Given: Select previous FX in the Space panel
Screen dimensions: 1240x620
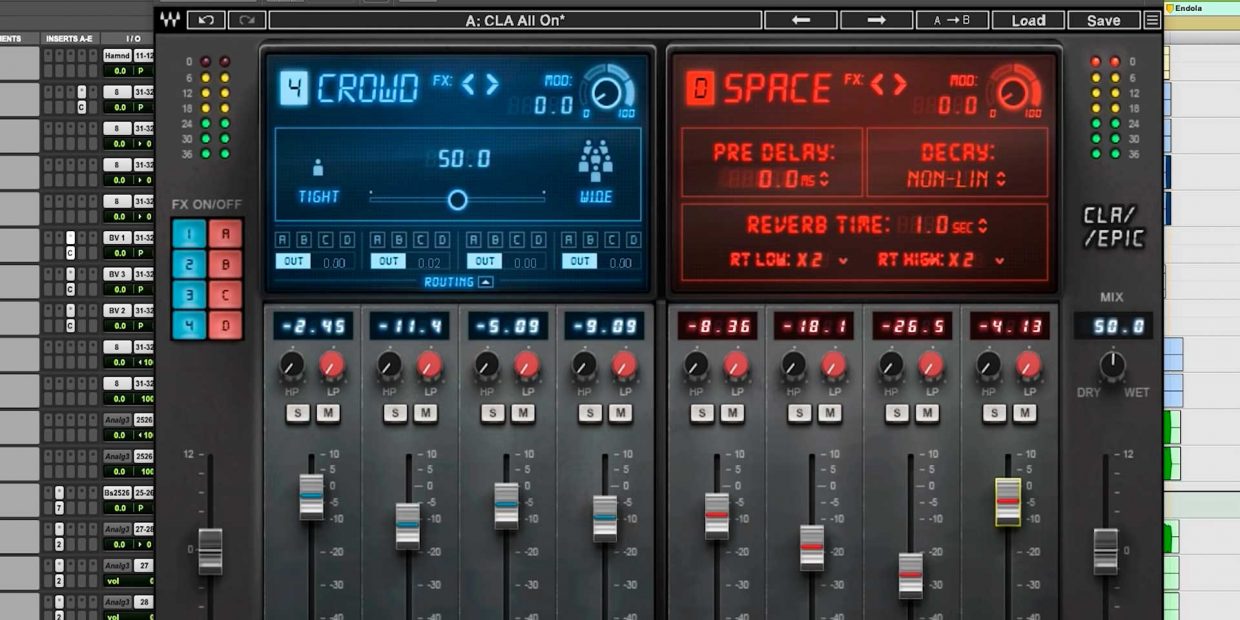Looking at the screenshot, I should (876, 85).
